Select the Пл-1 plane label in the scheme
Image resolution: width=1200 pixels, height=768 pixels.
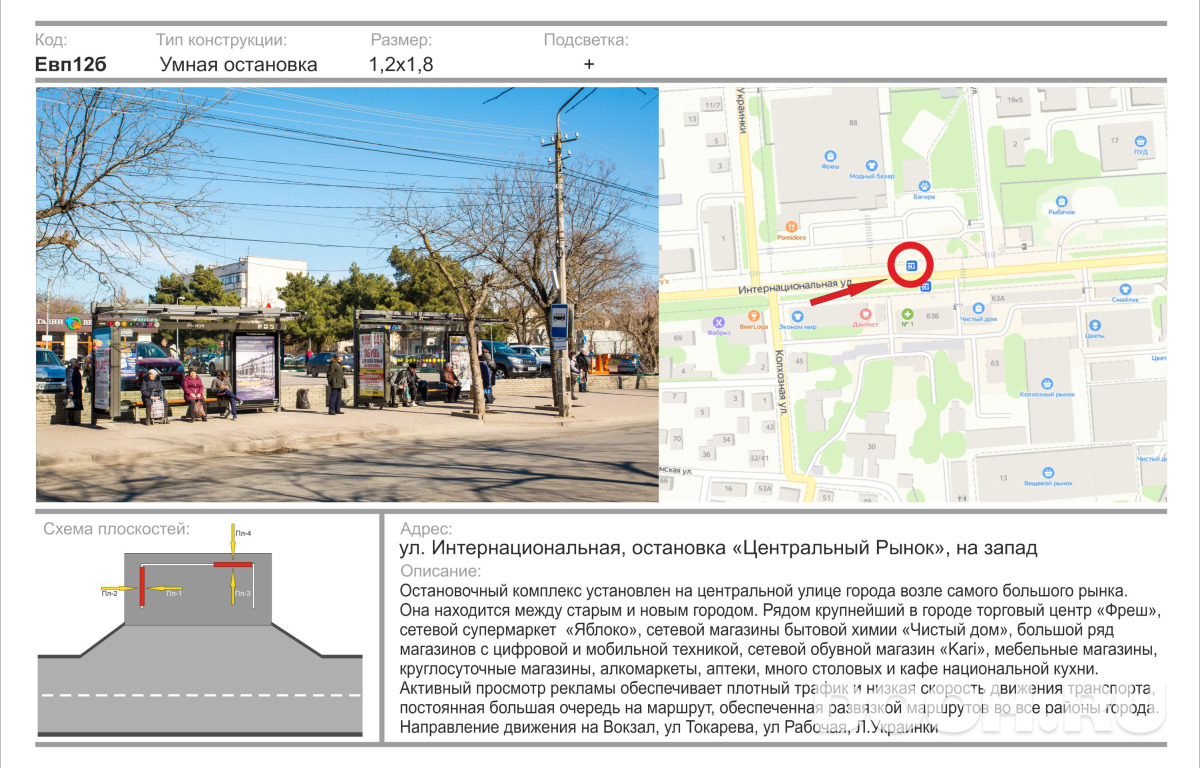coord(174,594)
